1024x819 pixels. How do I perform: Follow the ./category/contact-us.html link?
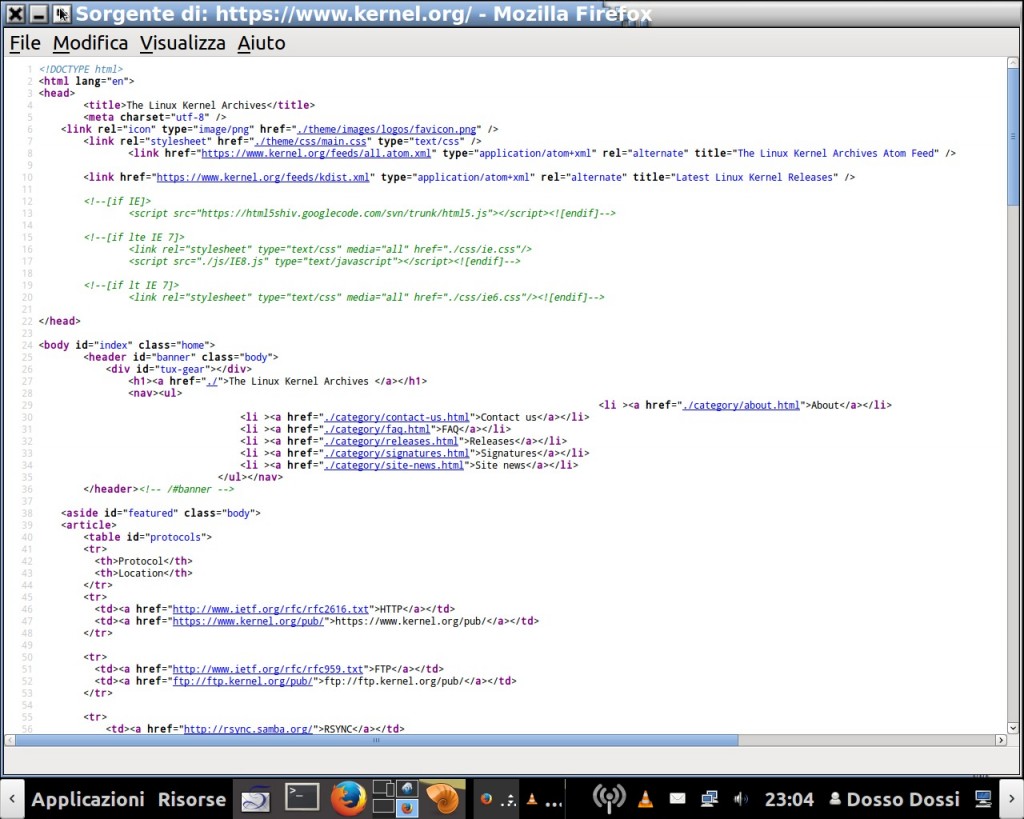tap(397, 417)
